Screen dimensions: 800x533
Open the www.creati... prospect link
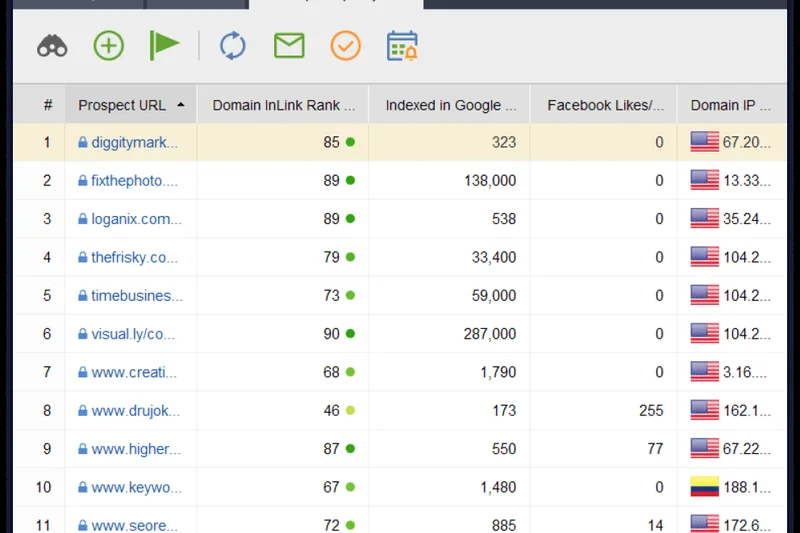134,372
